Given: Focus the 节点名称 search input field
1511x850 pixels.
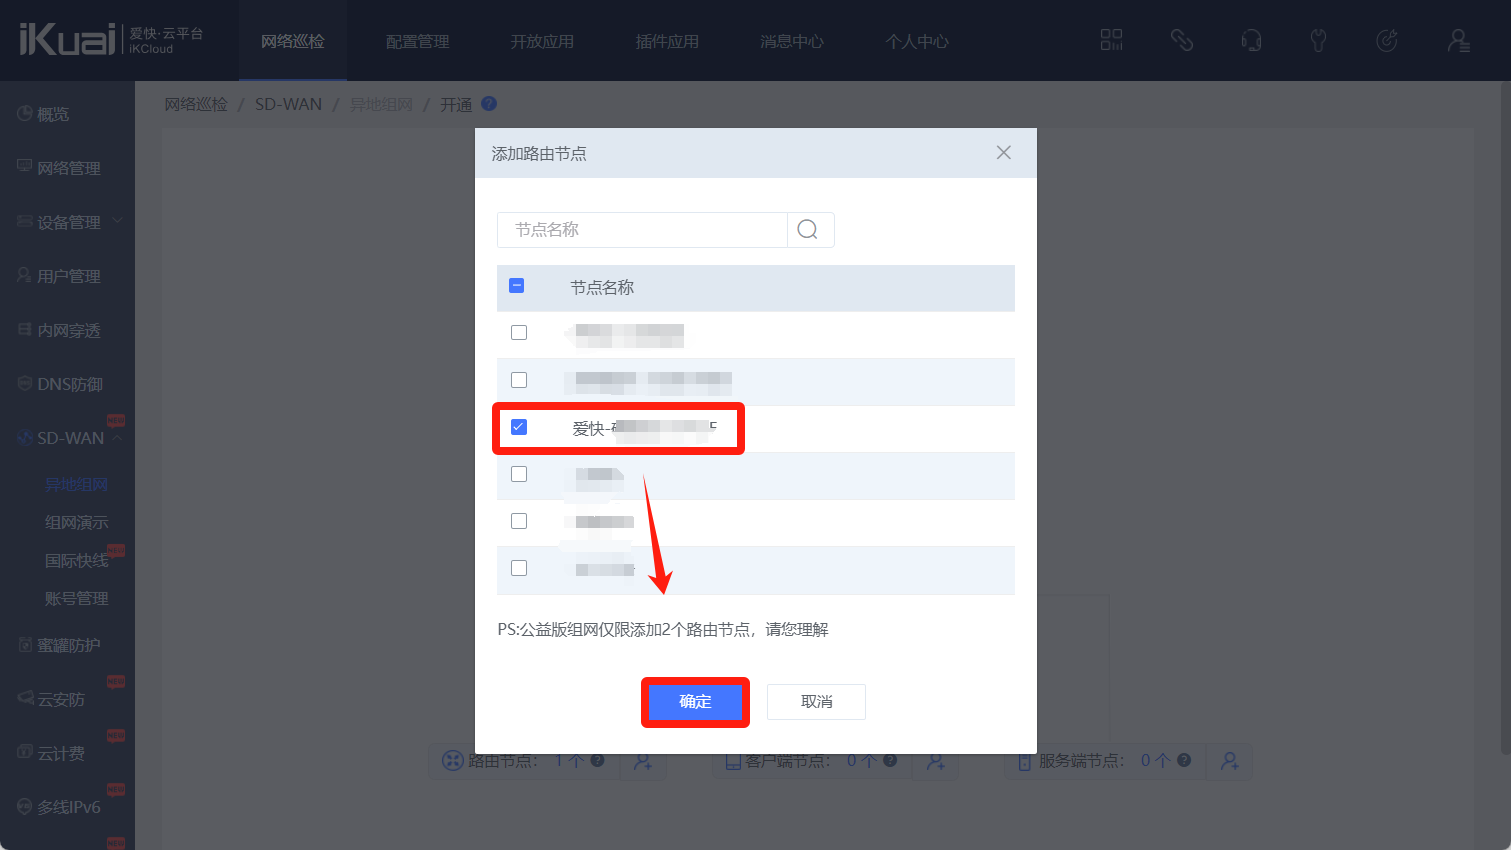Looking at the screenshot, I should click(x=642, y=230).
